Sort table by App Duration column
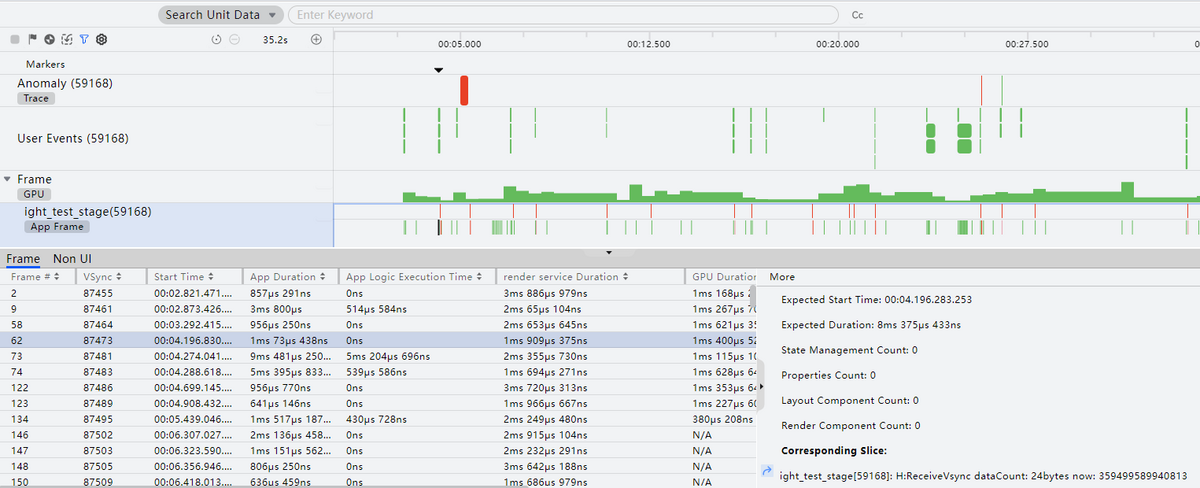 coord(289,276)
